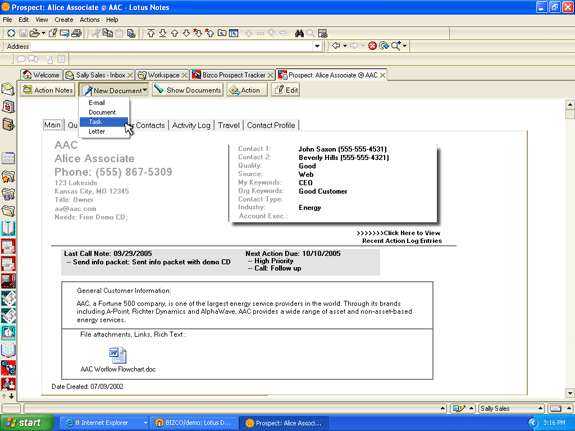Screen dimensions: 575x431
Task: Collapse the New Document dropdown button
Action: (114, 90)
